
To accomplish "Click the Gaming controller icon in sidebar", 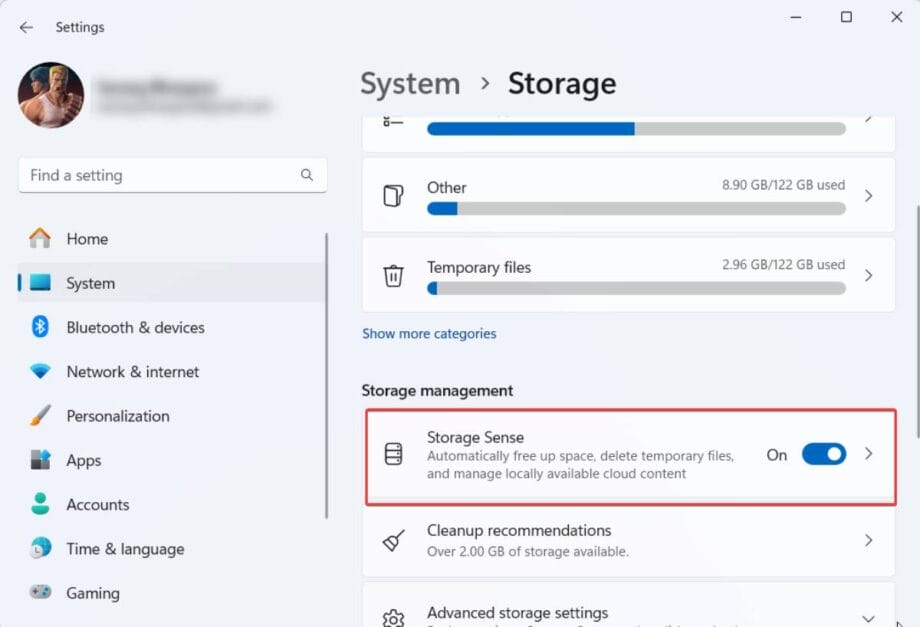I will [39, 592].
